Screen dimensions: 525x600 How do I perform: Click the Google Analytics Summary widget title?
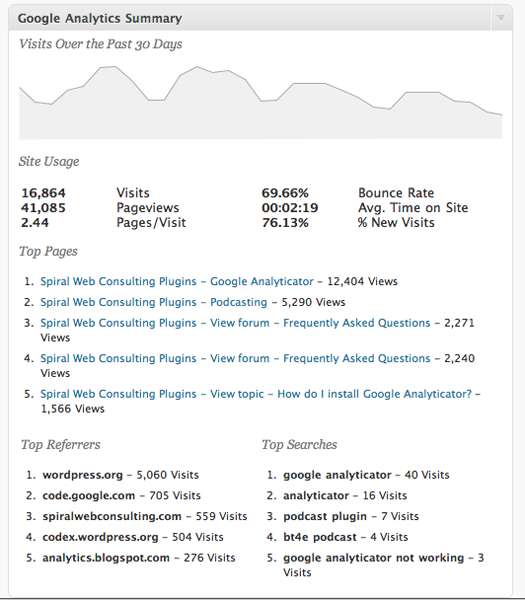click(100, 18)
